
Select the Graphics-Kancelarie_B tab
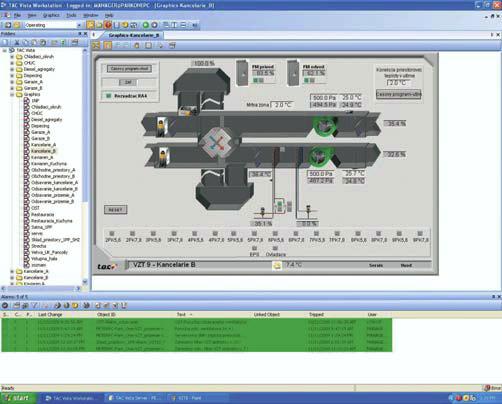coord(134,35)
